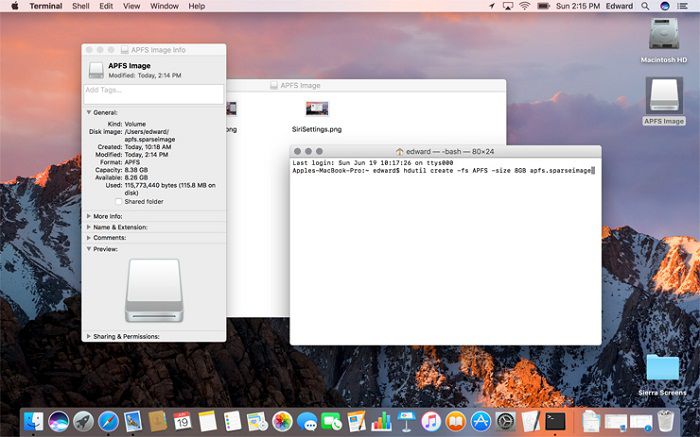The image size is (700, 437).
Task: Open Numbers bar chart icon
Action: (x=381, y=421)
